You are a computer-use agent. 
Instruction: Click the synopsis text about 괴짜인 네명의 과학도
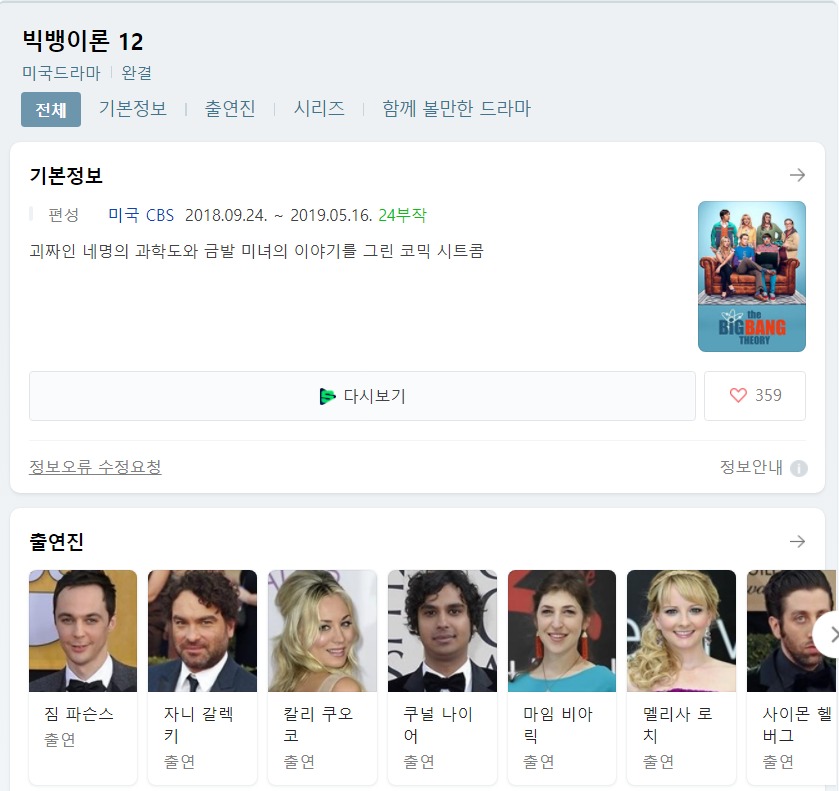click(x=256, y=250)
